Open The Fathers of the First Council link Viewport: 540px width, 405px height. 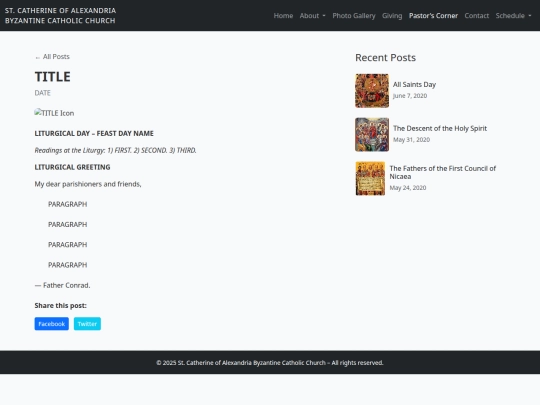[443, 172]
